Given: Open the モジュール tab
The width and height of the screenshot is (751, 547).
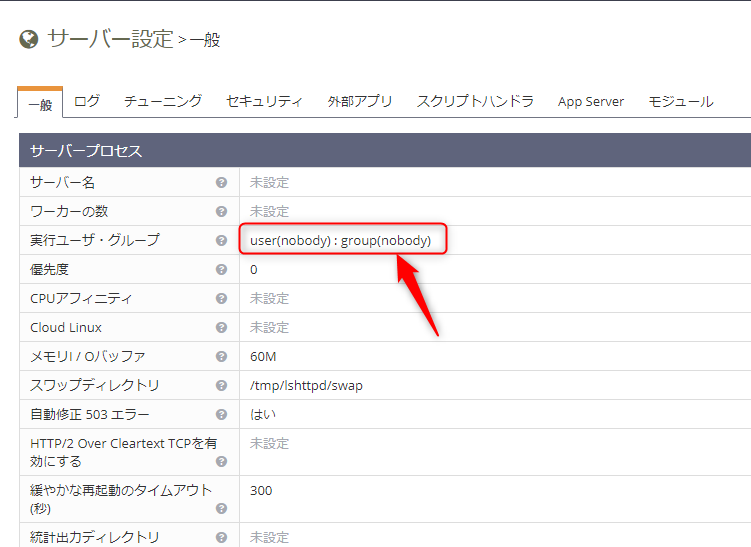Looking at the screenshot, I should (680, 101).
